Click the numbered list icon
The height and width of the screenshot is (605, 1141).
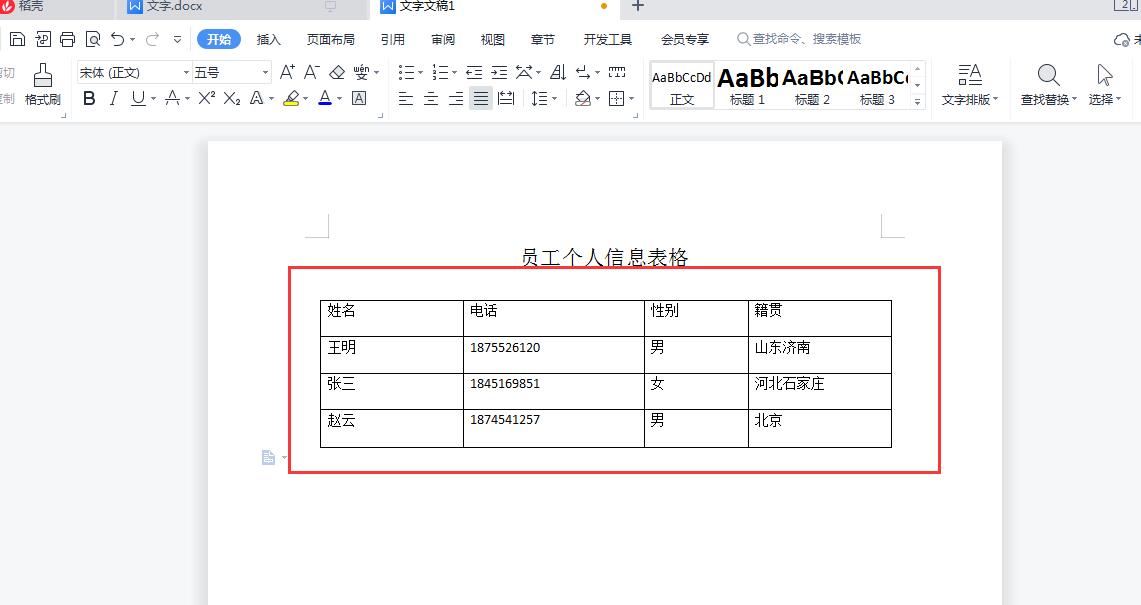tap(440, 72)
